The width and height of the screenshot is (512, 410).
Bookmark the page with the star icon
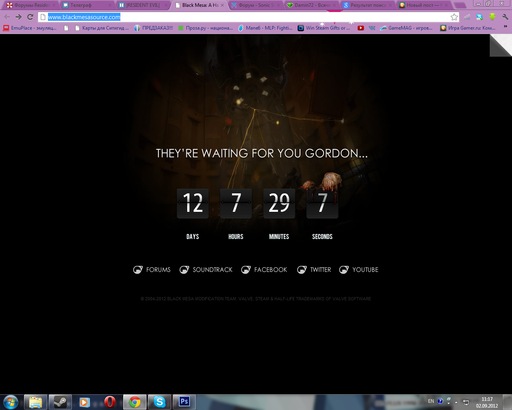click(x=454, y=17)
